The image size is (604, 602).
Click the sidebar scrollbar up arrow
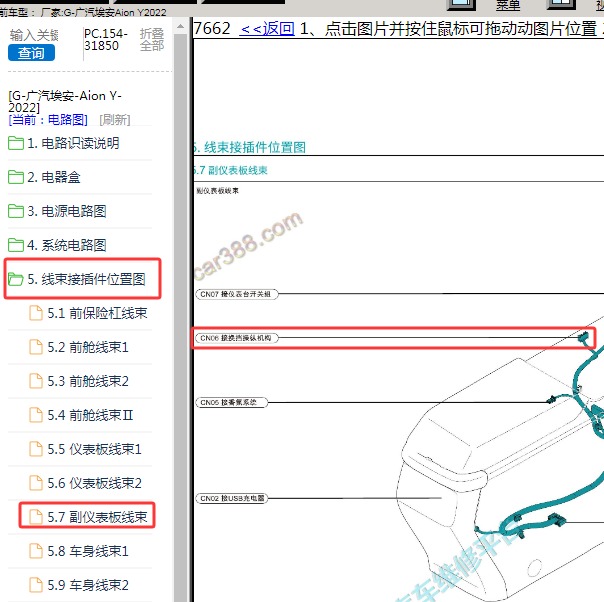coord(180,26)
